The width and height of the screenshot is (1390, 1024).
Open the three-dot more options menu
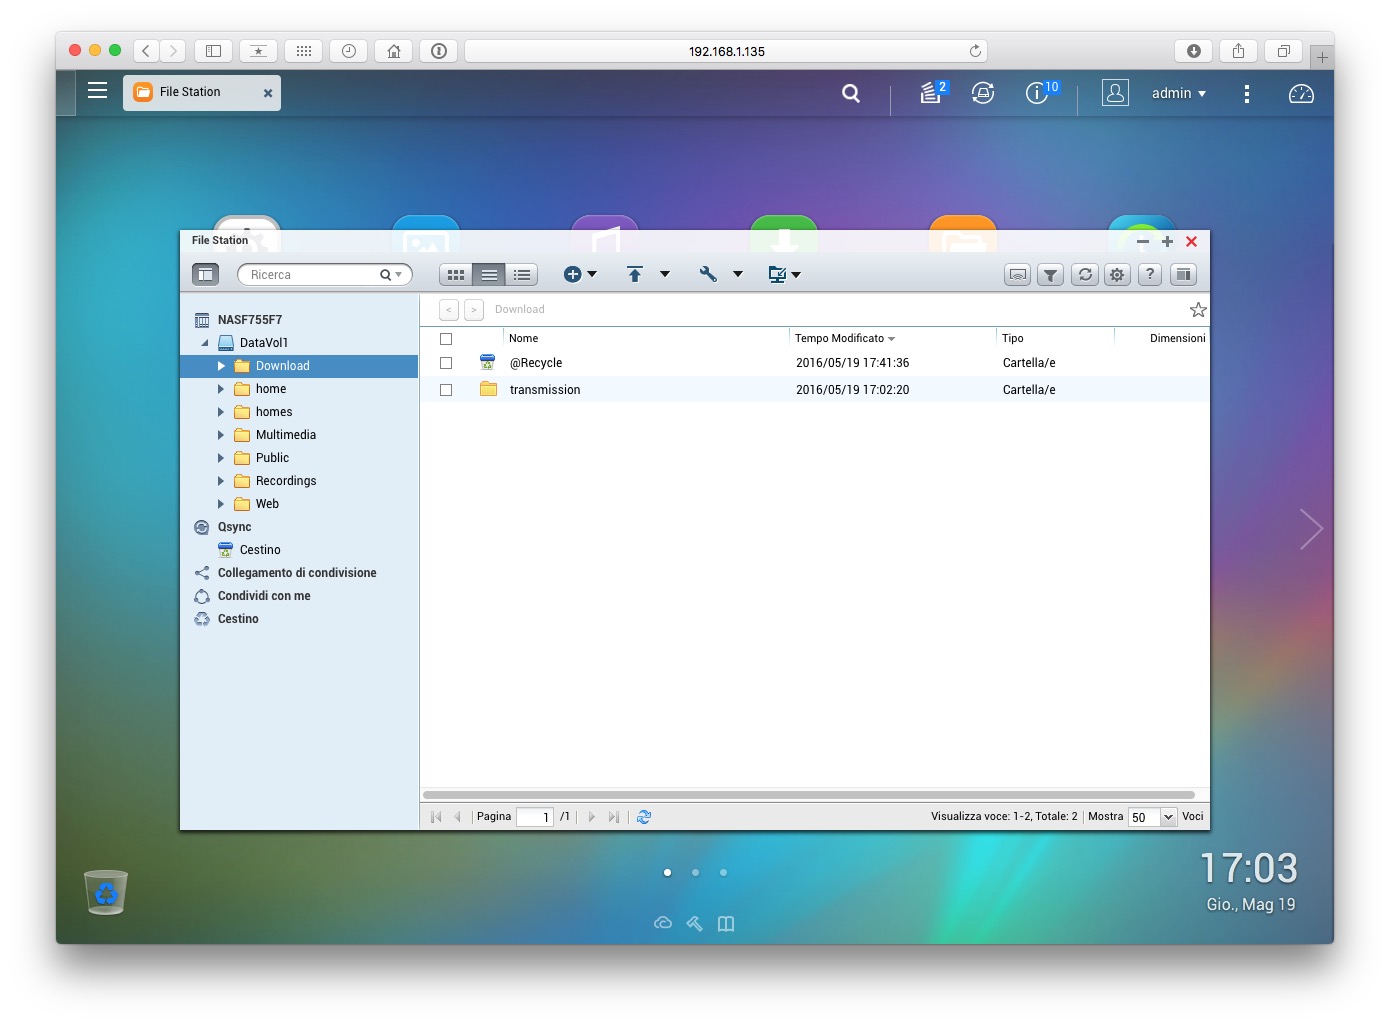tap(1246, 93)
